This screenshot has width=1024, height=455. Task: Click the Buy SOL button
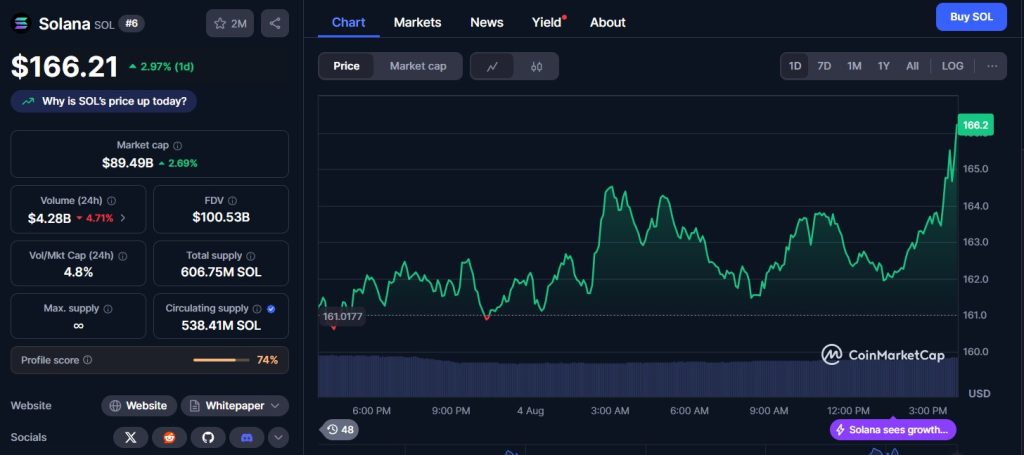(x=970, y=17)
